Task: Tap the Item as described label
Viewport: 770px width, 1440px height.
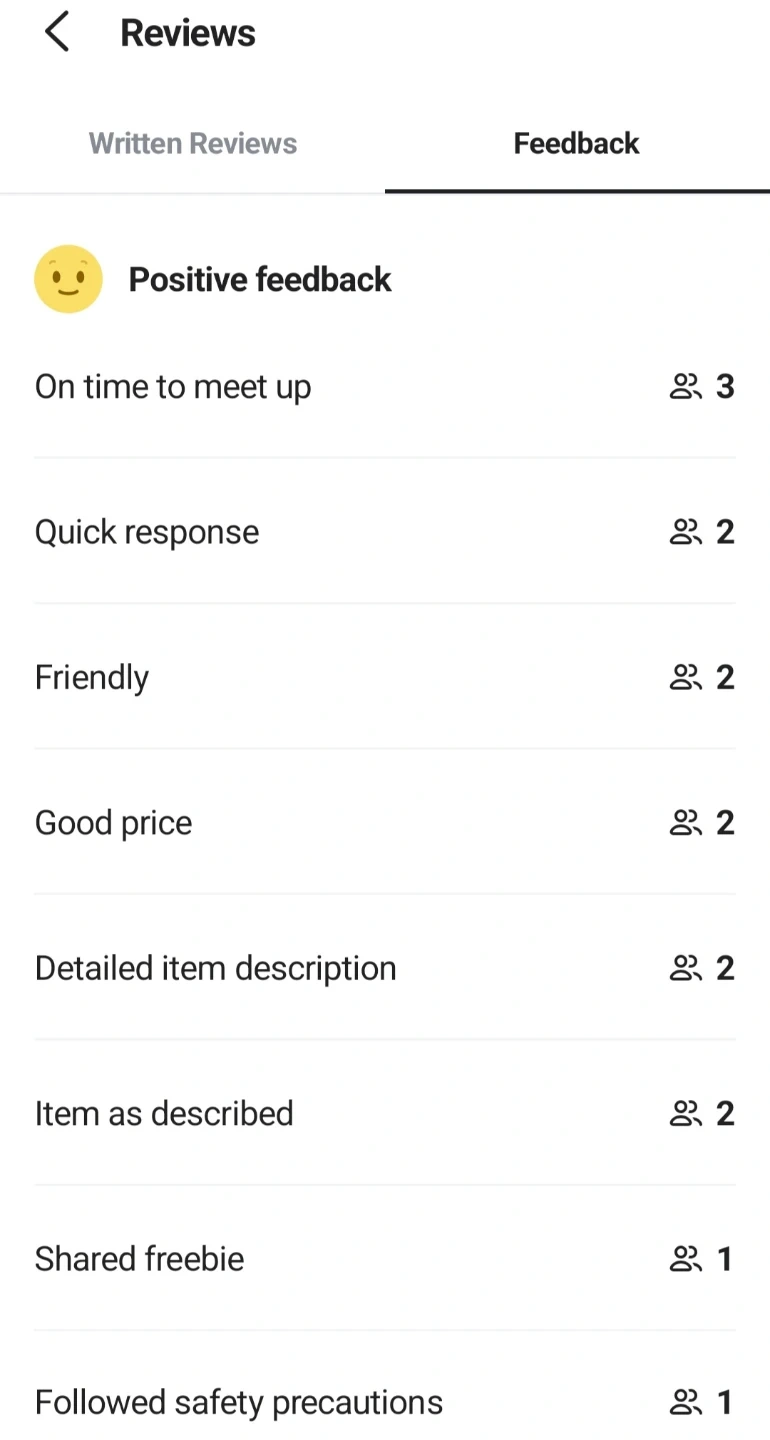Action: pos(164,1114)
